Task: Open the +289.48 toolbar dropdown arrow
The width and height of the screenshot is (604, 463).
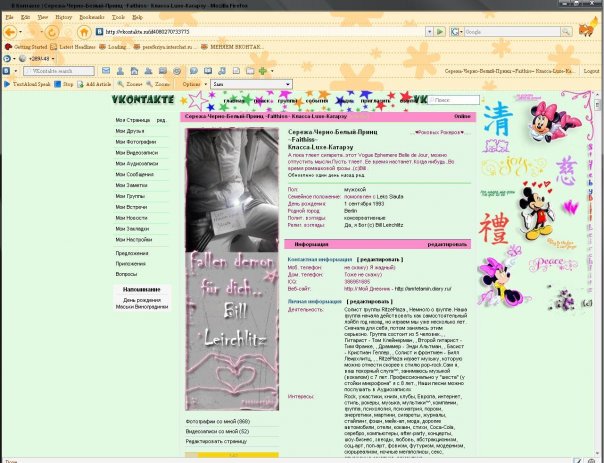Action: (x=53, y=59)
